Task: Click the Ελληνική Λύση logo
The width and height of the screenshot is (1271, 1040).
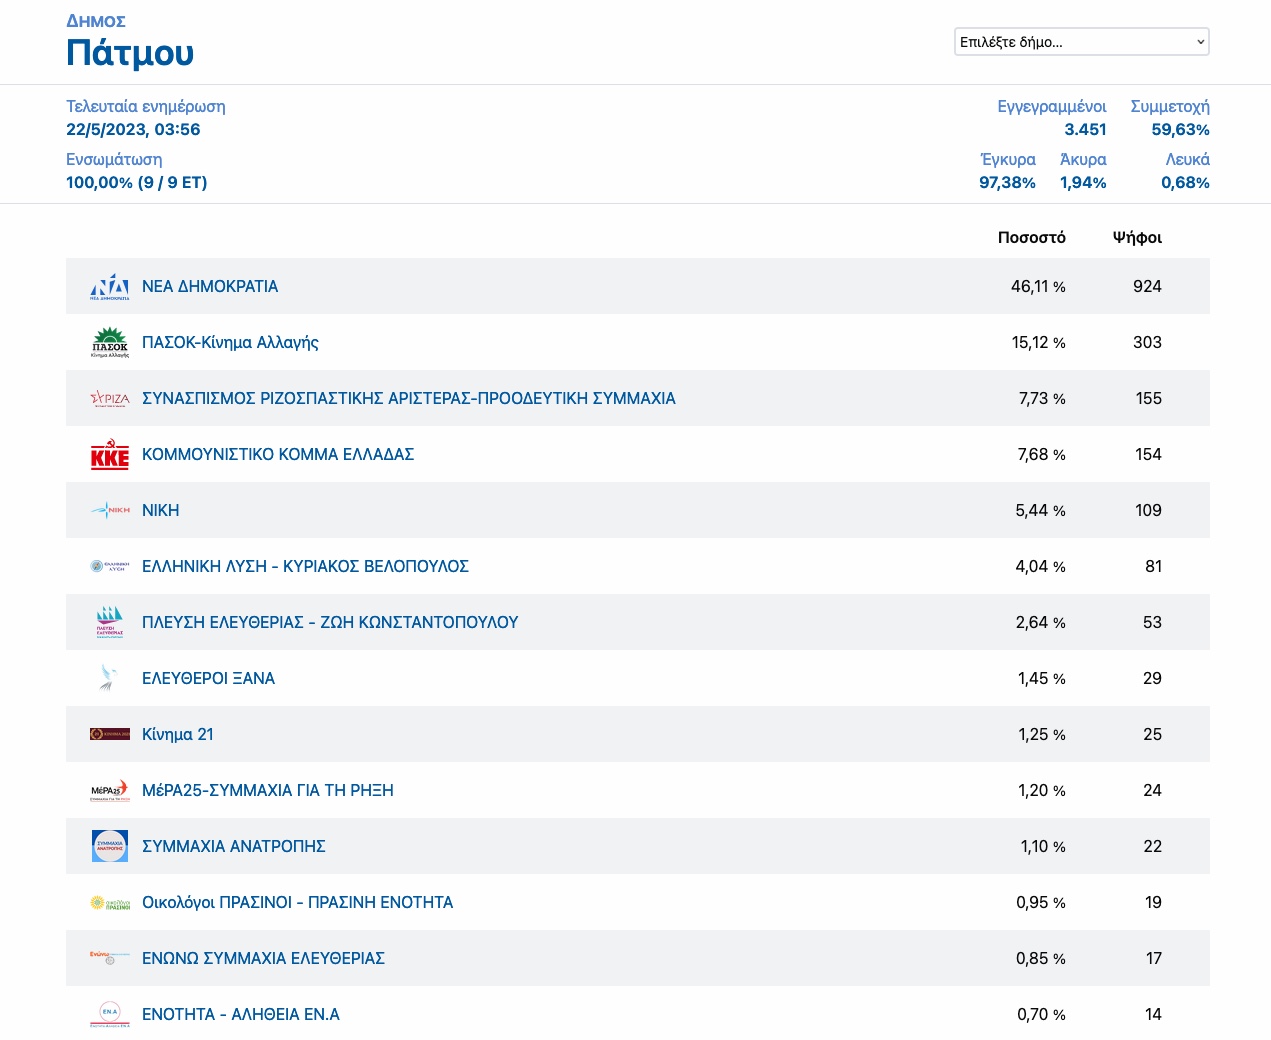Action: (110, 566)
